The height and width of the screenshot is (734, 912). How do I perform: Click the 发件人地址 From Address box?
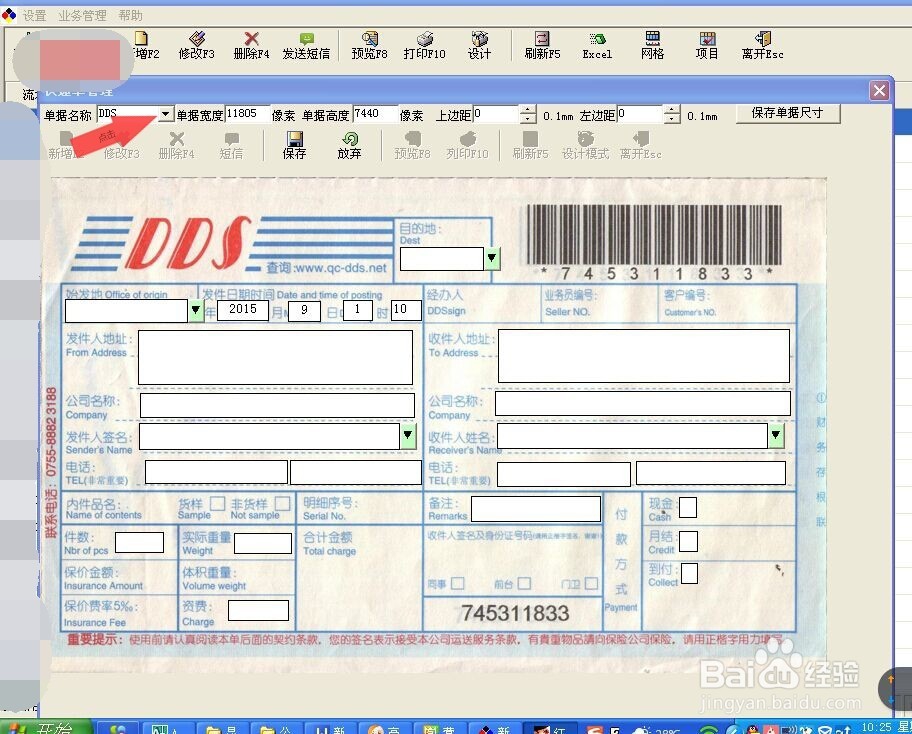275,358
